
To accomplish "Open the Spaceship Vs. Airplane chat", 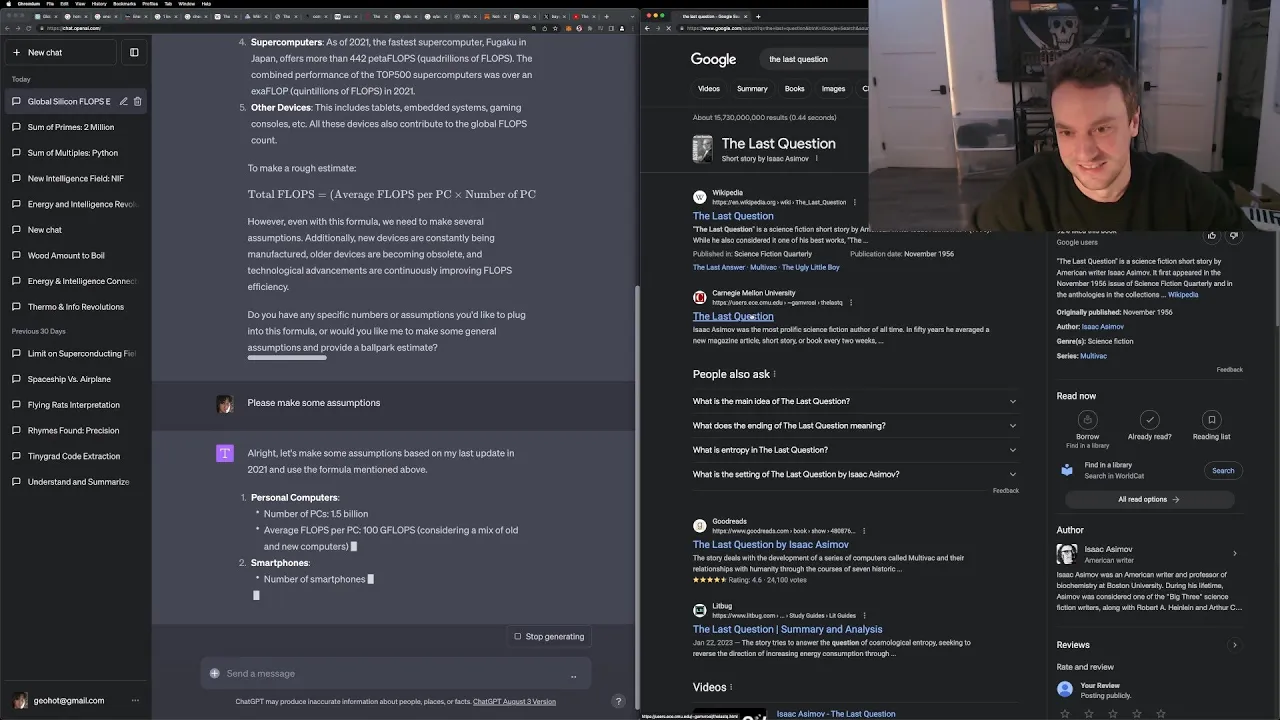I will point(75,379).
